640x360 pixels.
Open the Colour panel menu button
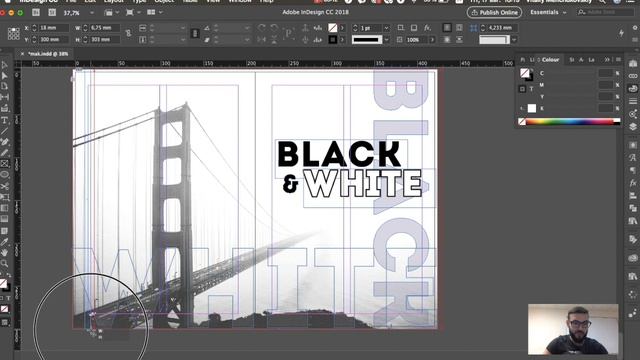click(x=618, y=60)
